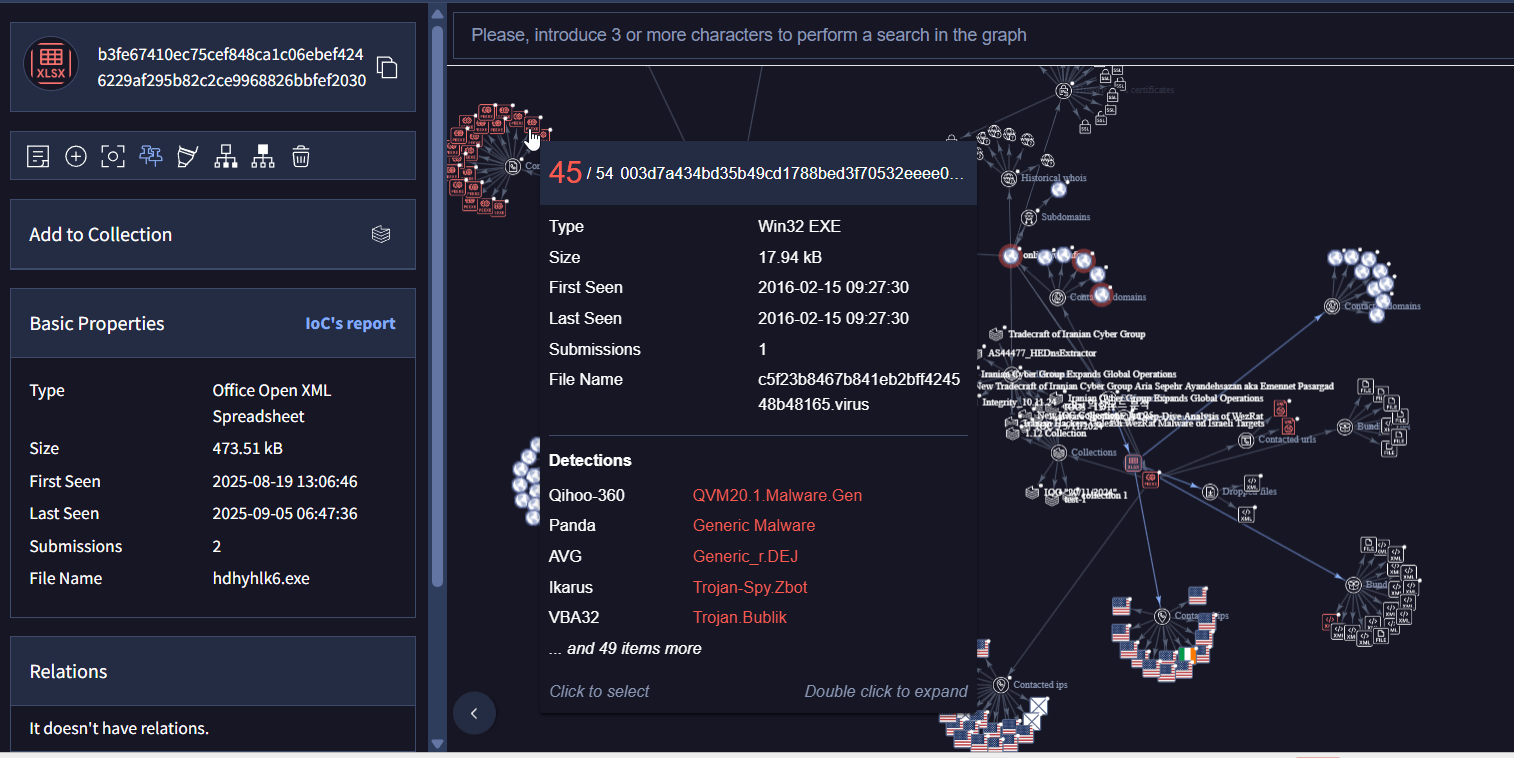
Task: Select the Subdomains relation node
Action: coord(1028,217)
